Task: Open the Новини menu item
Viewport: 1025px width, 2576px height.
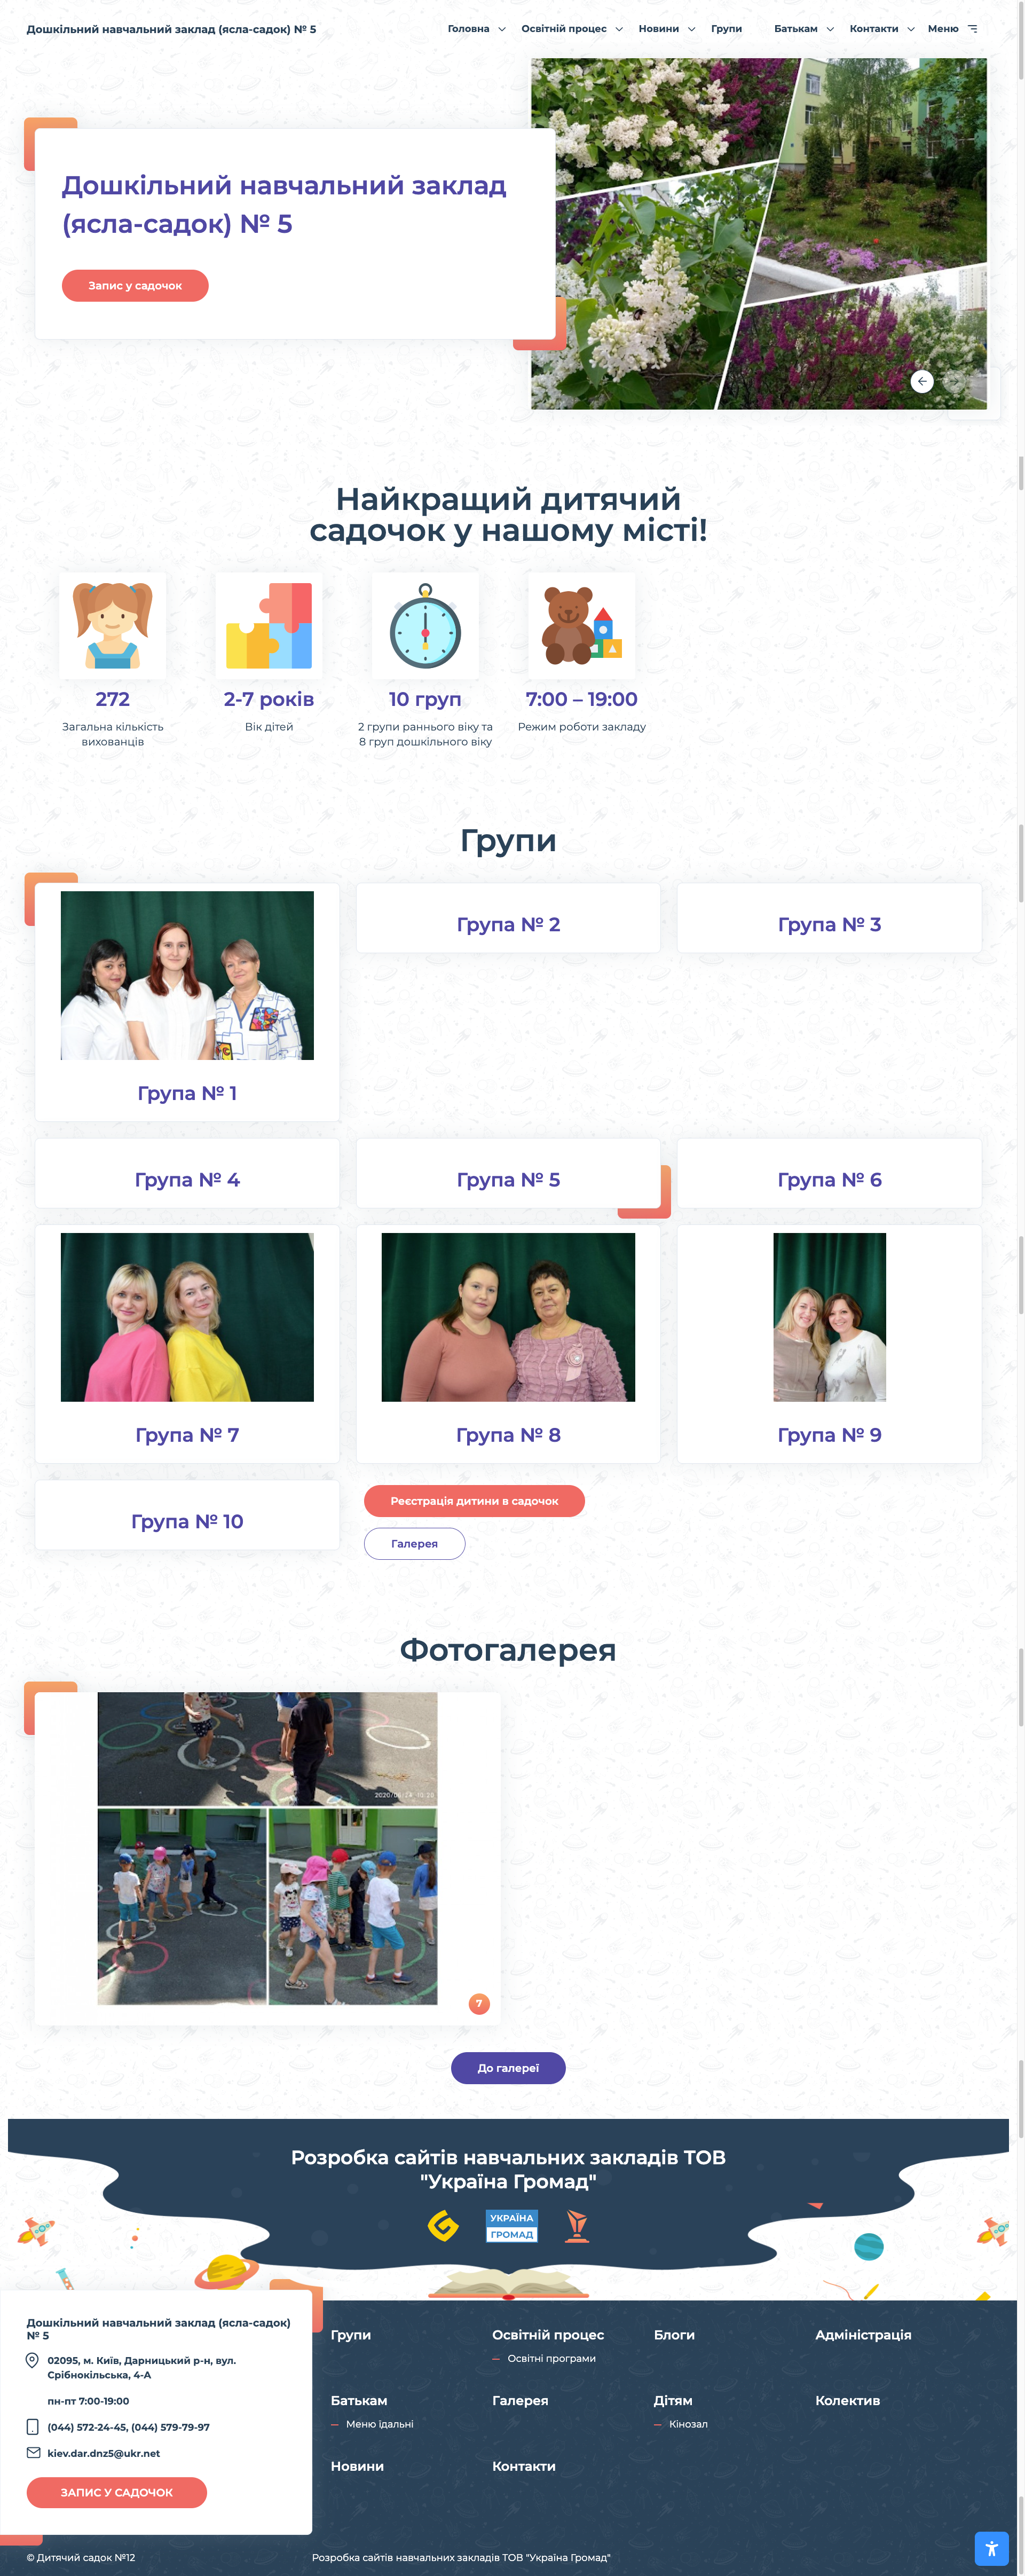Action: [658, 29]
